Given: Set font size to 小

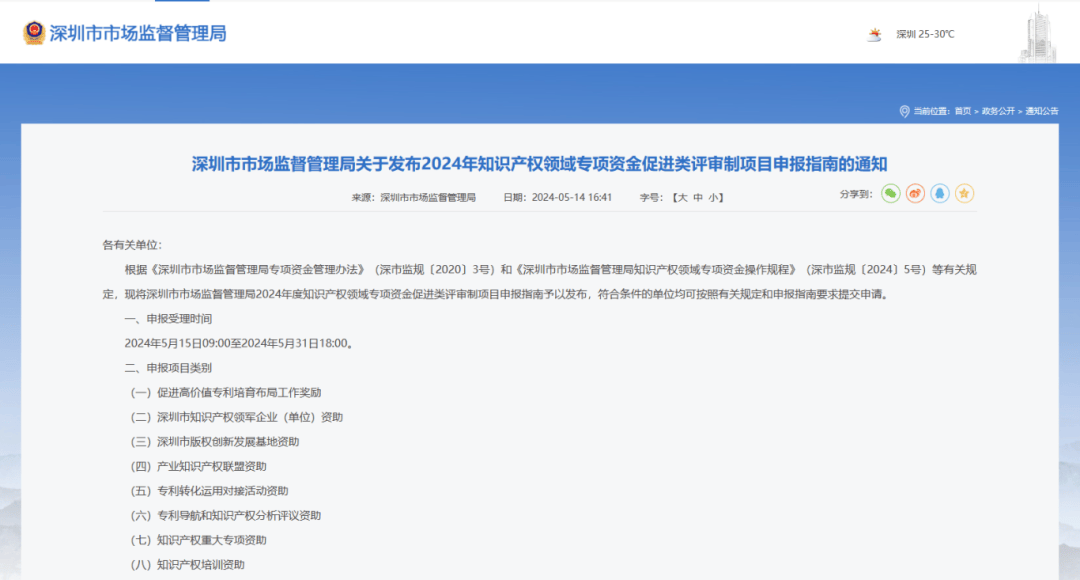Looking at the screenshot, I should point(713,198).
